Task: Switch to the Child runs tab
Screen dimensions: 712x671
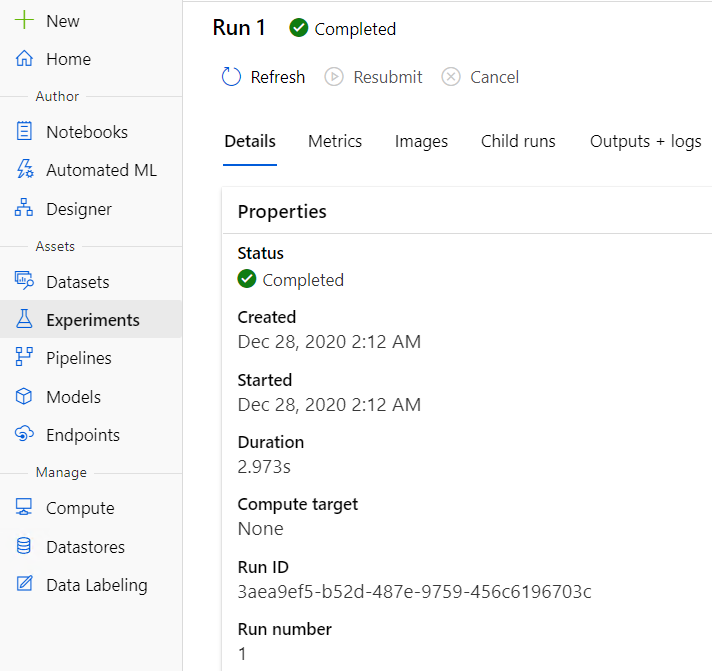Action: [x=518, y=141]
